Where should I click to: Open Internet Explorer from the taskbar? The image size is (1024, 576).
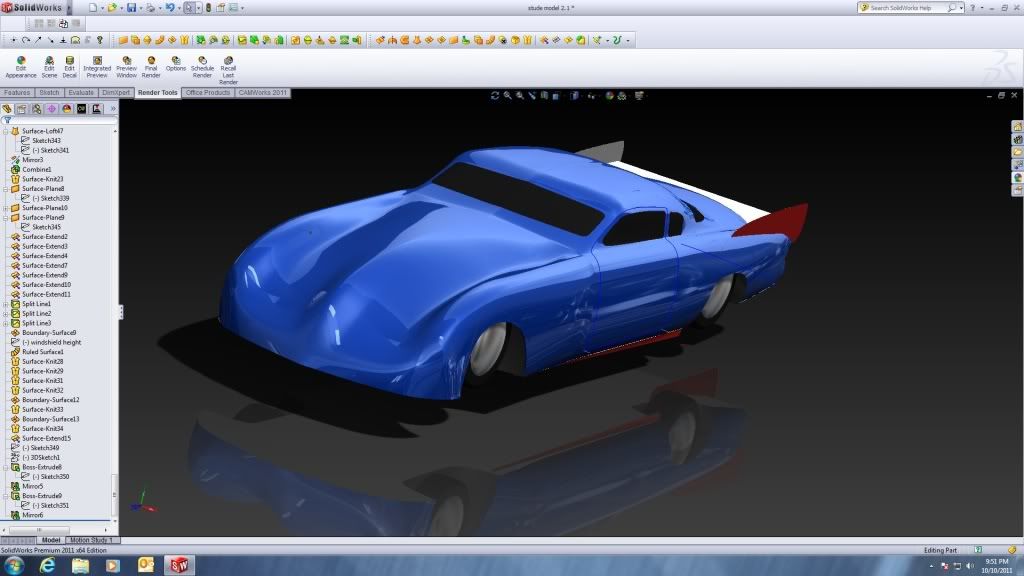47,566
